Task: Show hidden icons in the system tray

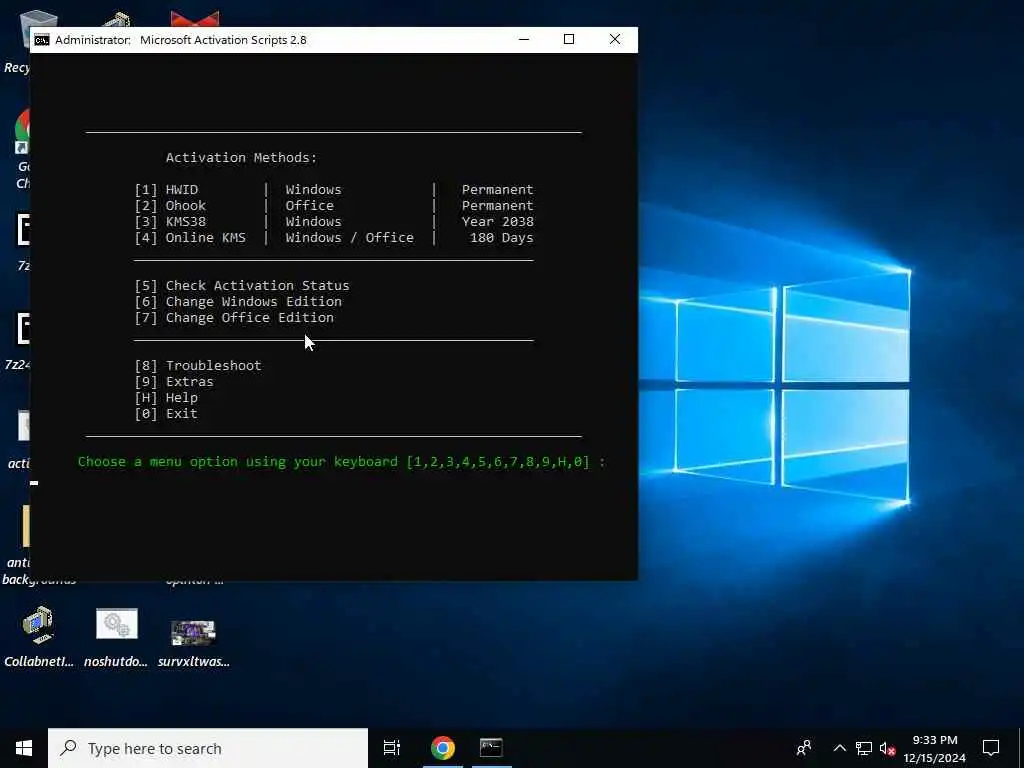Action: [840, 748]
